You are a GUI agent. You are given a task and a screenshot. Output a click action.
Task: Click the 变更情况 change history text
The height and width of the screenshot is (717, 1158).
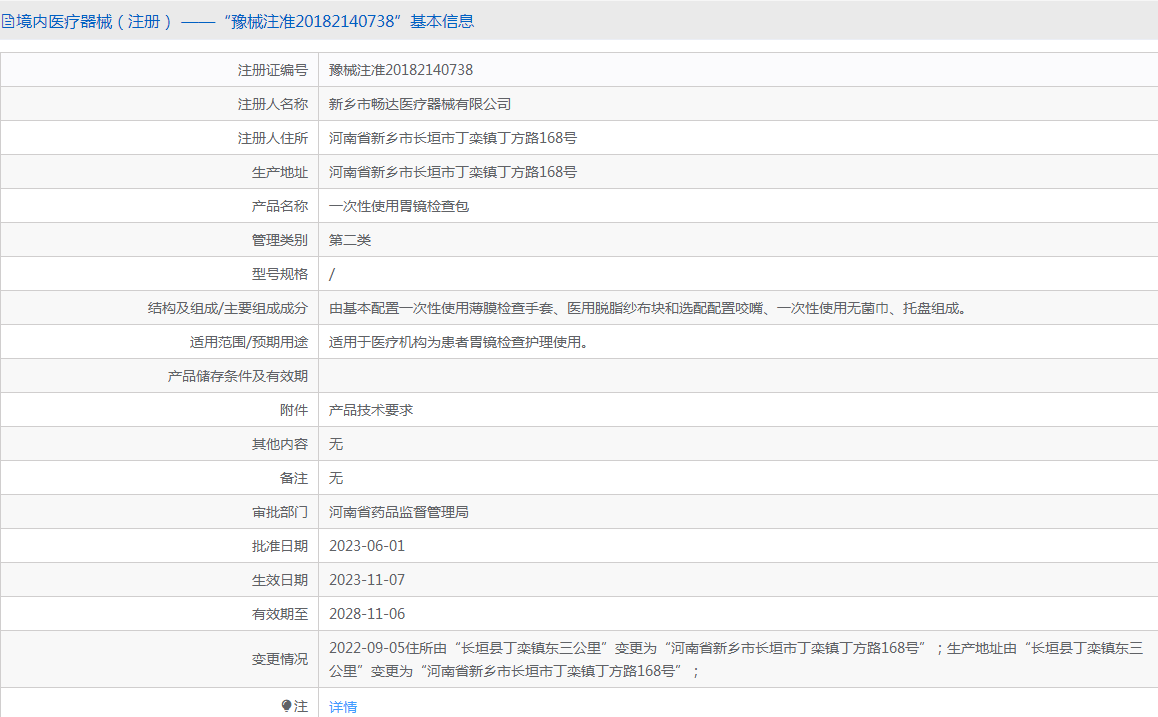[x=728, y=659]
